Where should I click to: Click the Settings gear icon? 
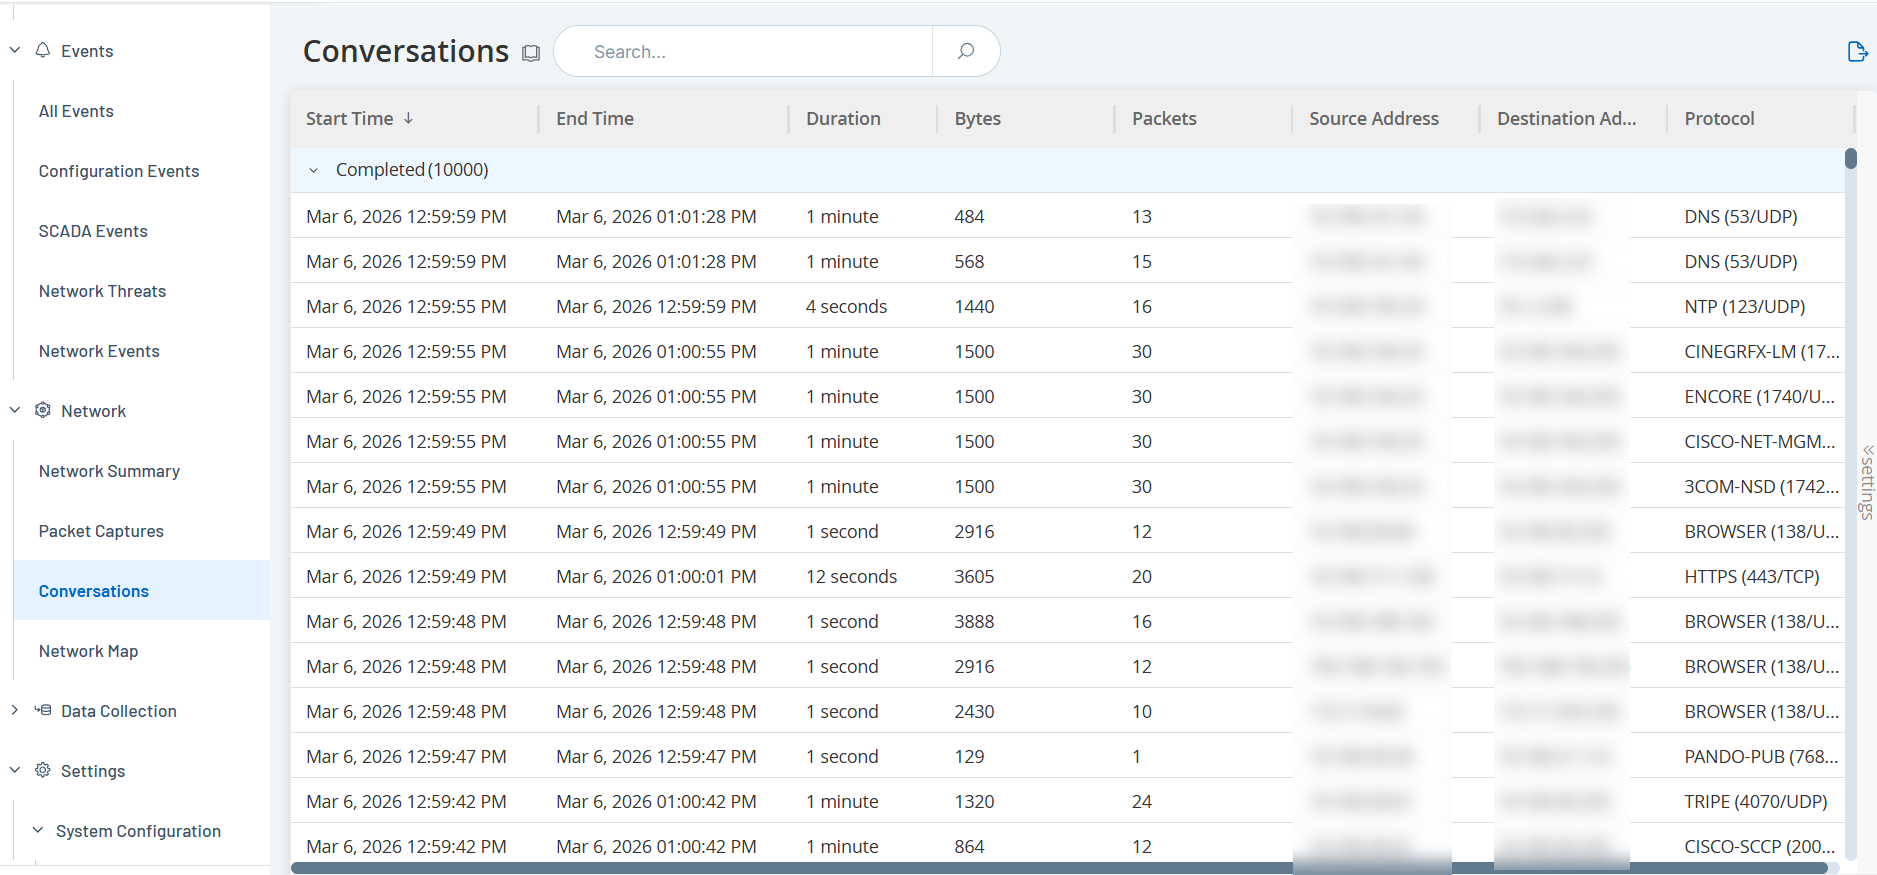point(43,770)
